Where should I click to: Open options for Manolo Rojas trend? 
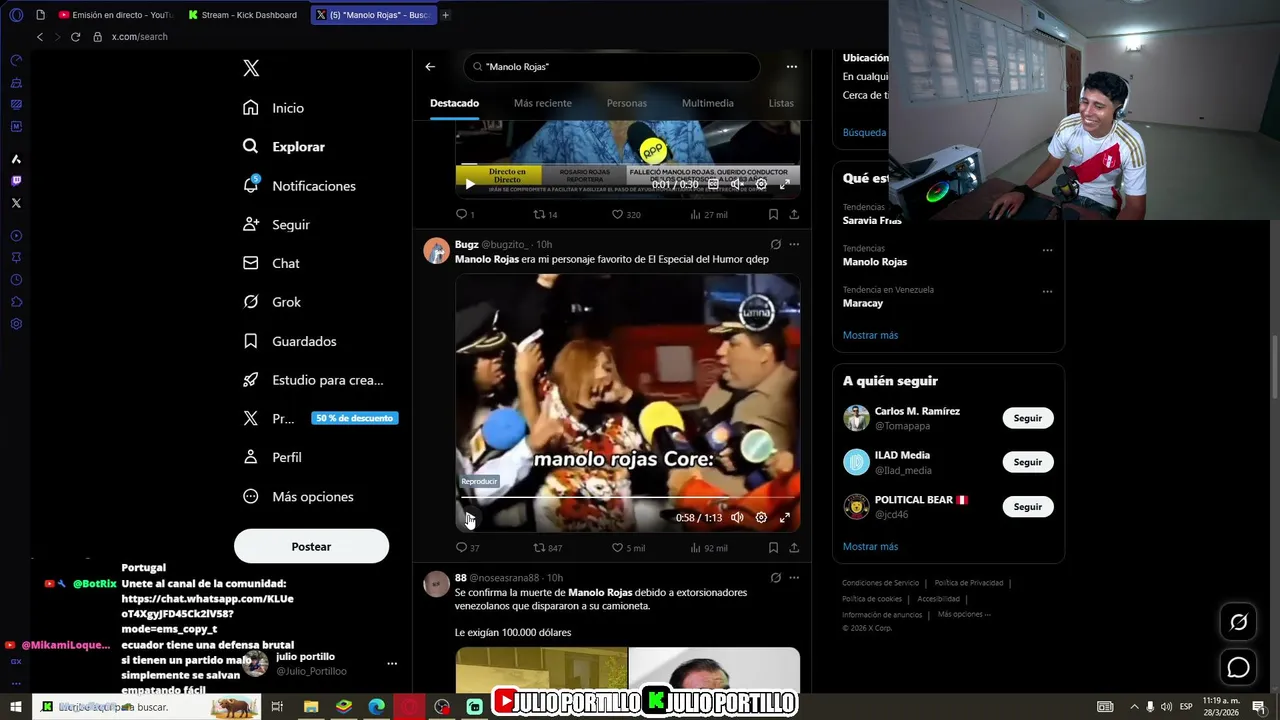coord(1047,250)
